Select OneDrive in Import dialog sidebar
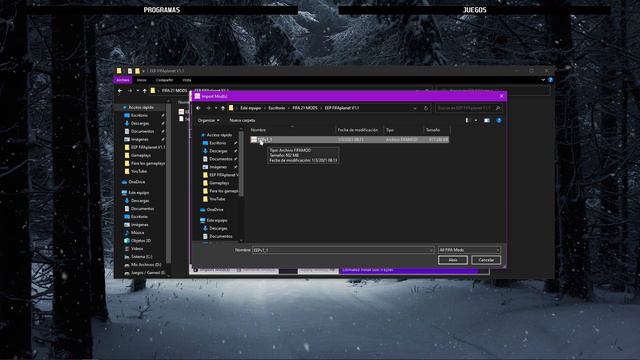Screen dimensions: 640x360 click(215, 209)
